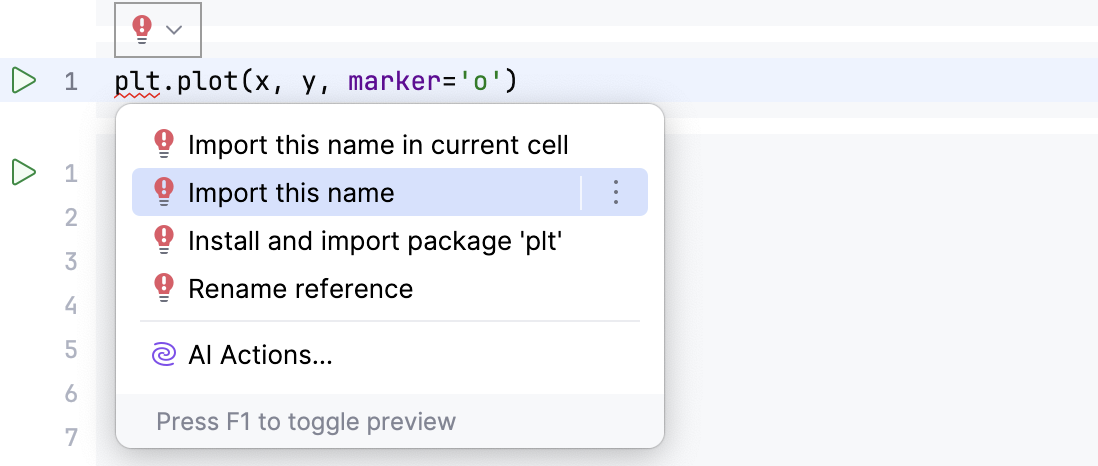
Task: Click line number 5 in the gutter
Action: [71, 349]
